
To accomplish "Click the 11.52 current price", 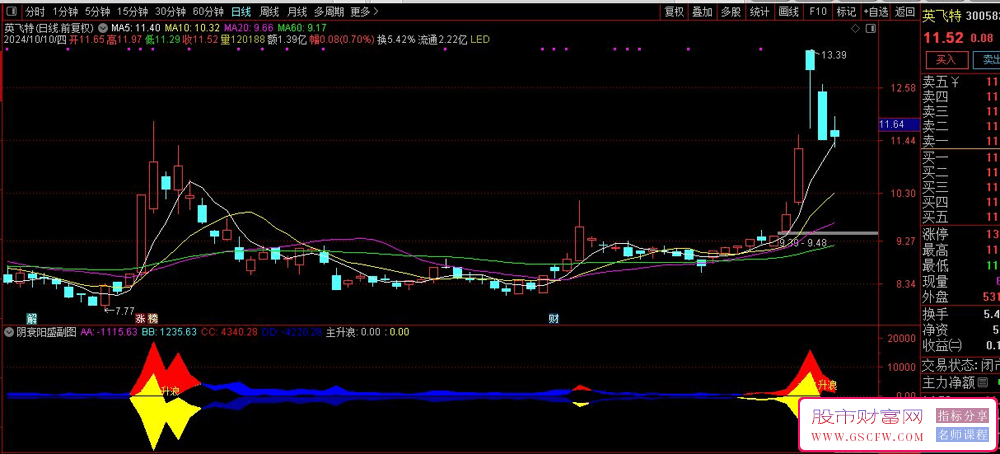I will (945, 38).
